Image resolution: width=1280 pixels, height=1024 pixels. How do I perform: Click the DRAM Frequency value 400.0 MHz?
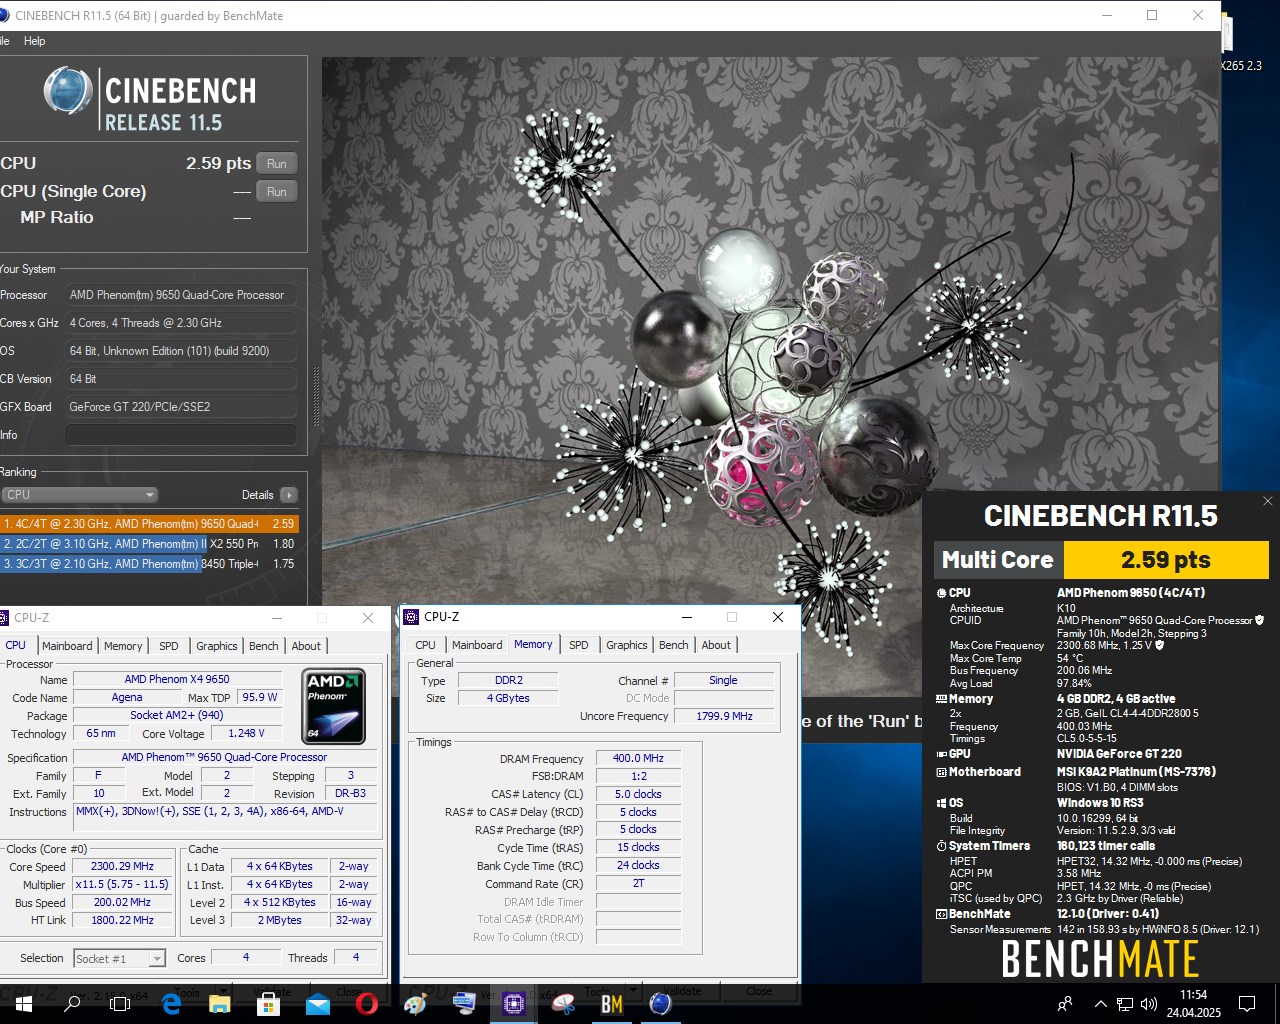click(x=639, y=759)
